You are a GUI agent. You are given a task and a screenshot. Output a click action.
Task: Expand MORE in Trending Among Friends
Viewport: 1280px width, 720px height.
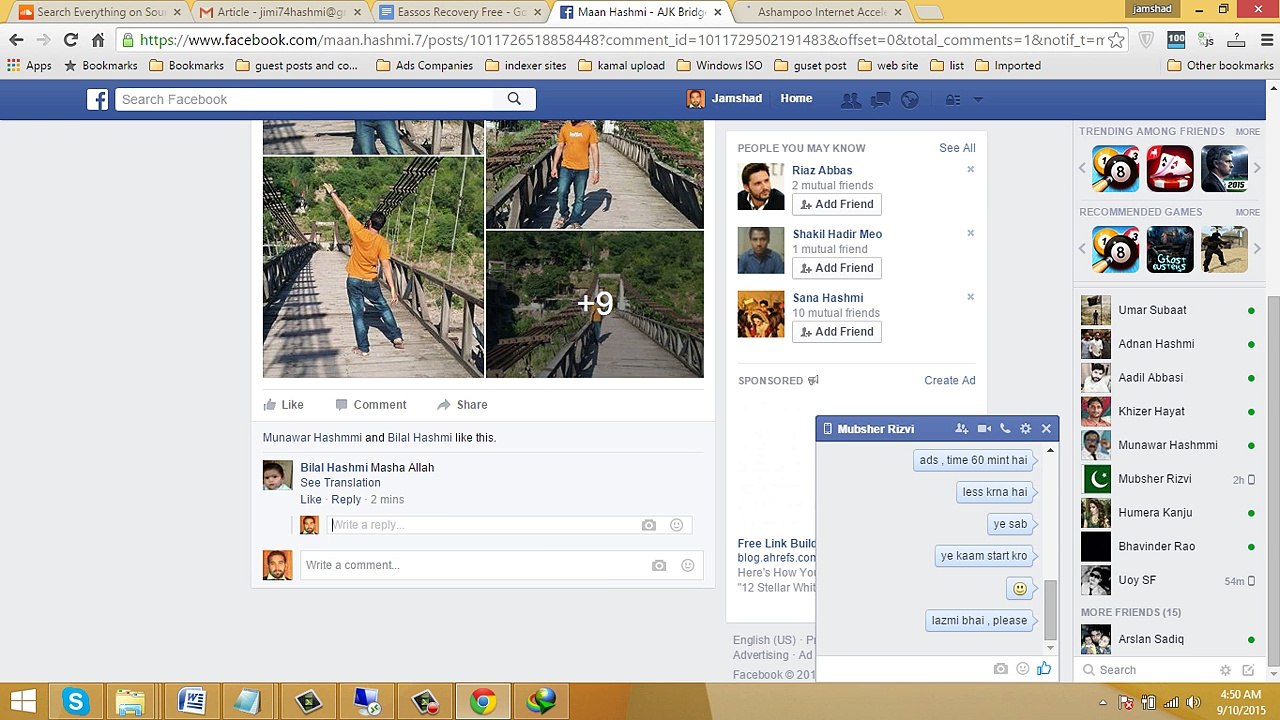tap(1247, 132)
